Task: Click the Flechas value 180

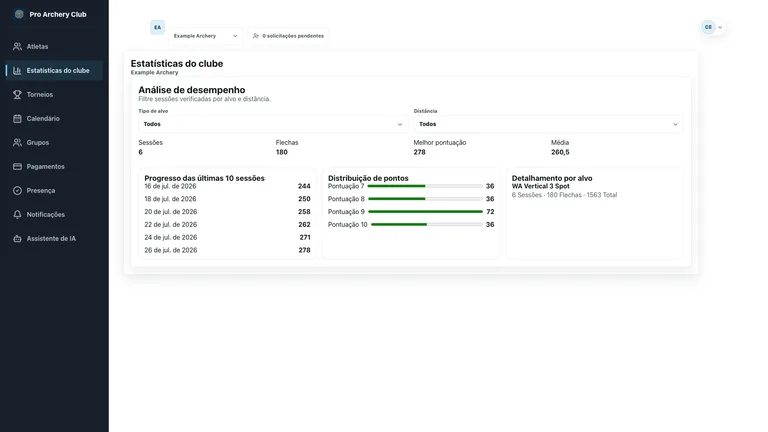Action: (282, 152)
